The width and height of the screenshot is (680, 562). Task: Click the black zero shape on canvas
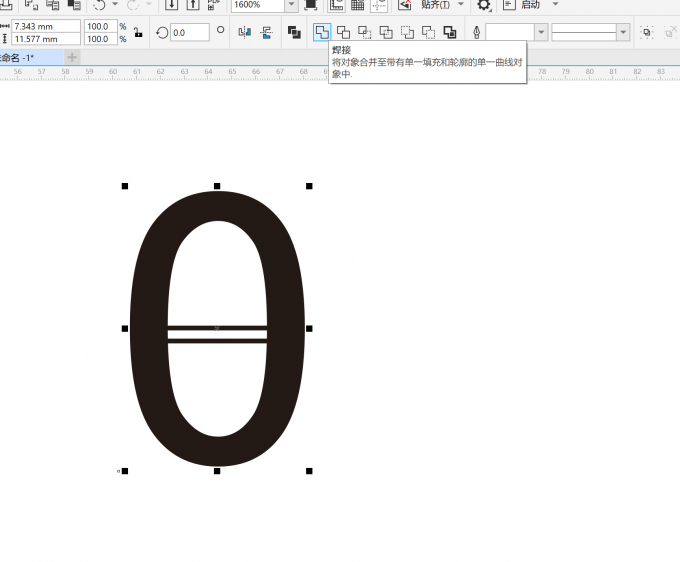click(x=150, y=330)
